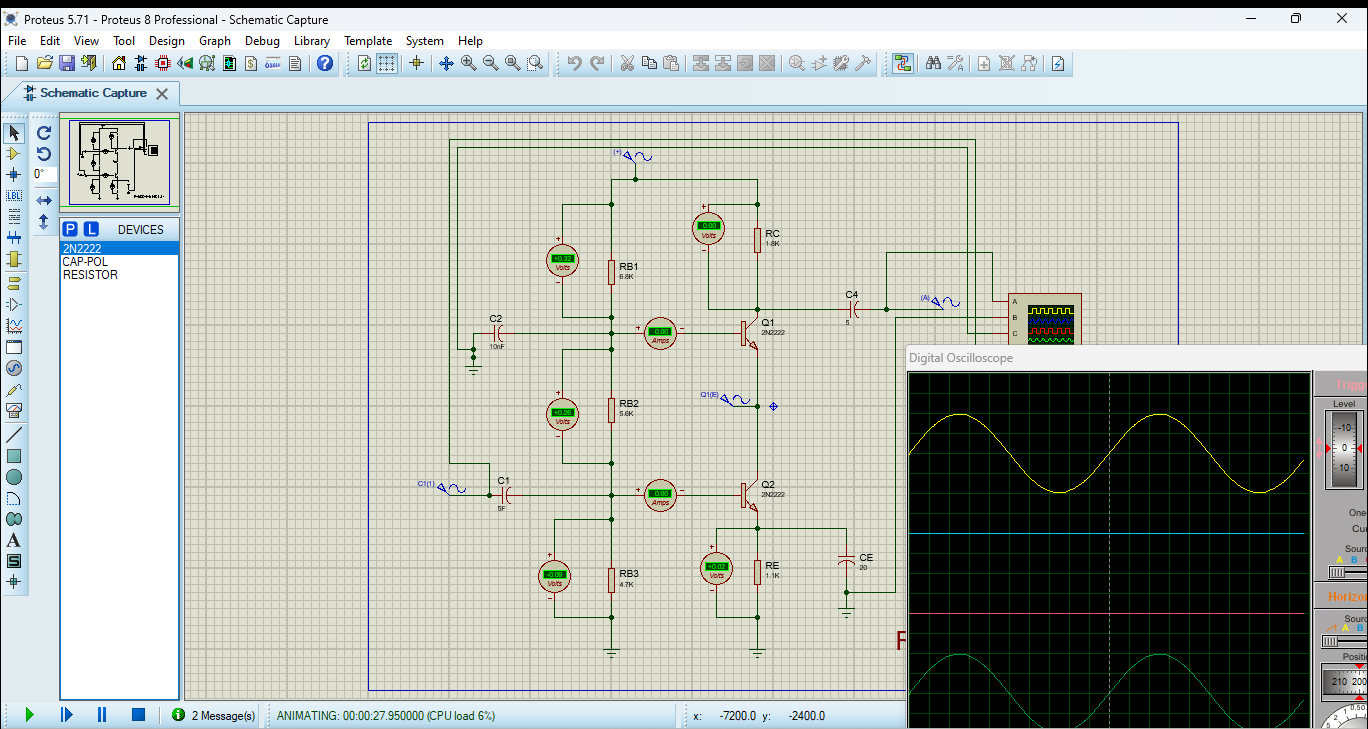This screenshot has height=729, width=1368.
Task: Select the Selection arrow mode tool
Action: pyautogui.click(x=14, y=133)
